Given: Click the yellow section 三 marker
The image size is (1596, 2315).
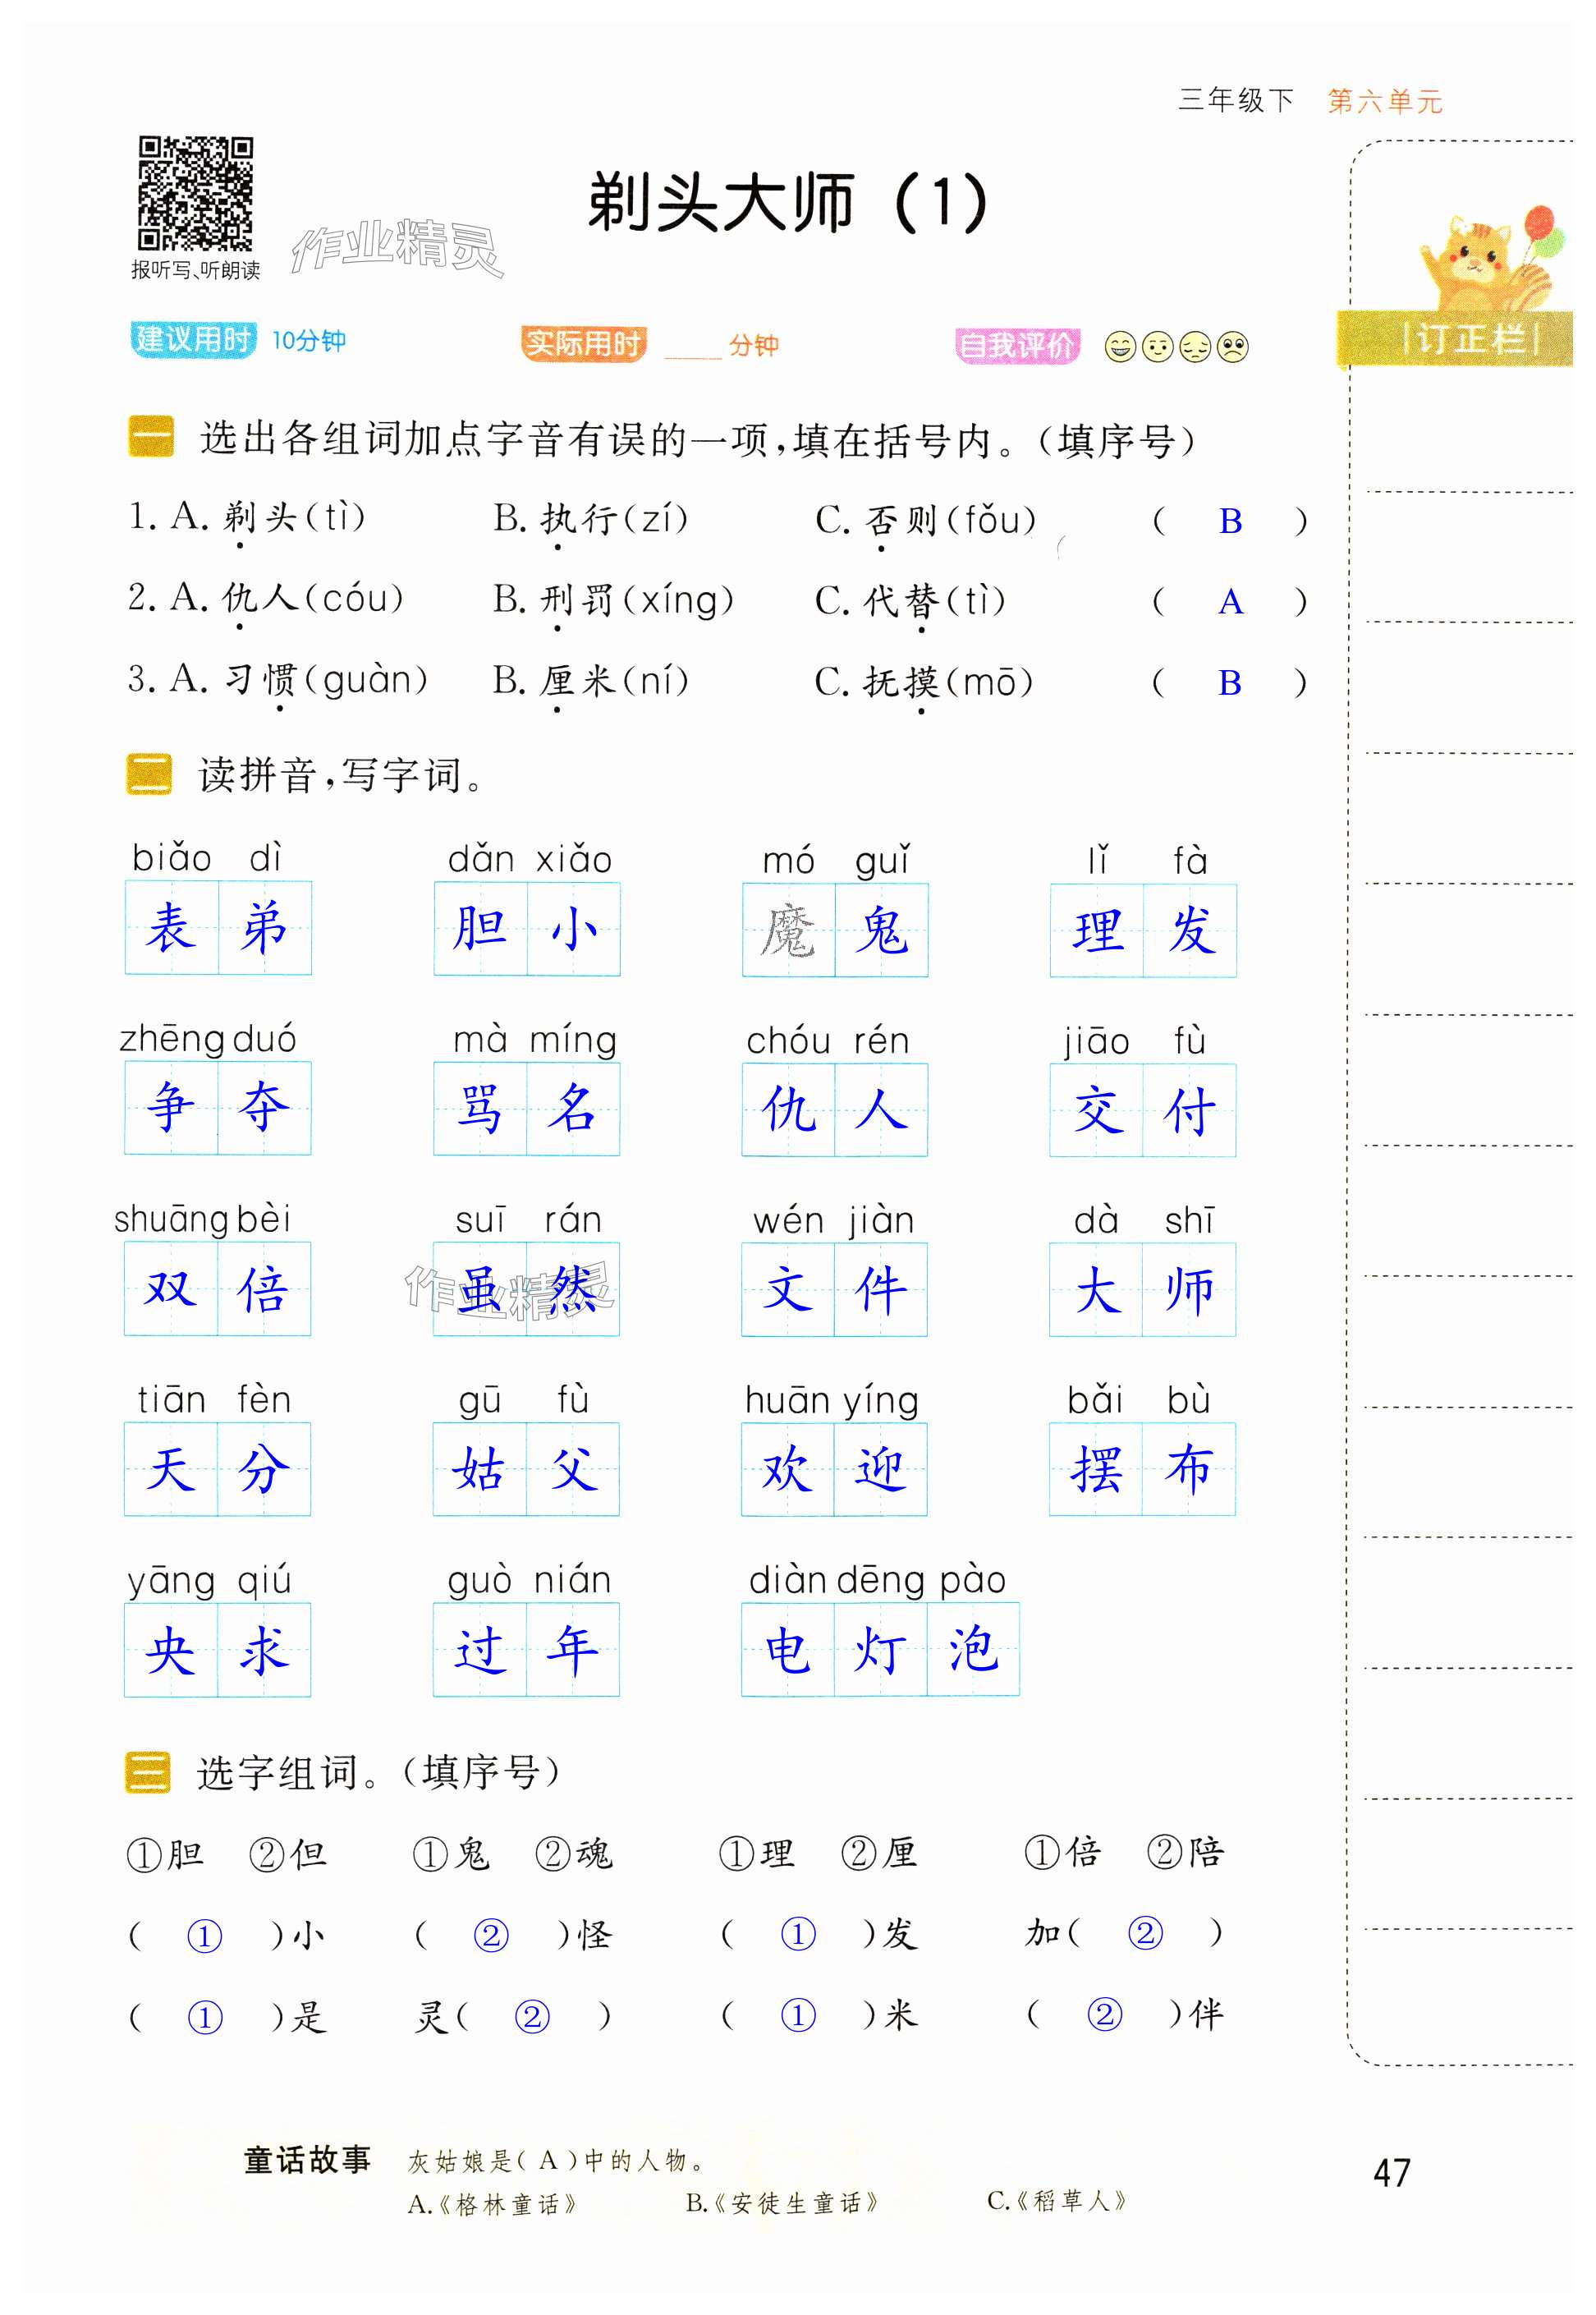Looking at the screenshot, I should coord(148,1773).
